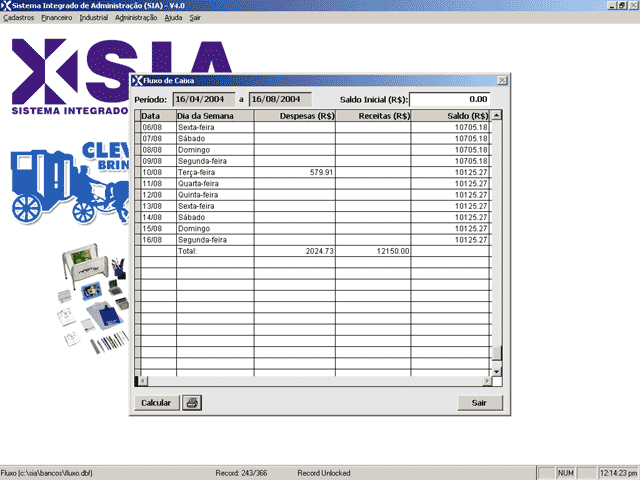The height and width of the screenshot is (480, 640).
Task: Click the horizontal scrollbar right arrow
Action: tap(486, 381)
